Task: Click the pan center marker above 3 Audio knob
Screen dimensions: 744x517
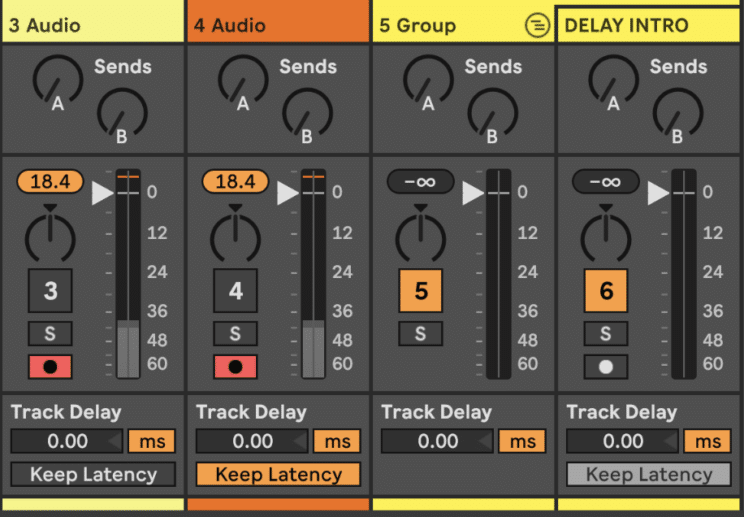Action: click(x=50, y=208)
